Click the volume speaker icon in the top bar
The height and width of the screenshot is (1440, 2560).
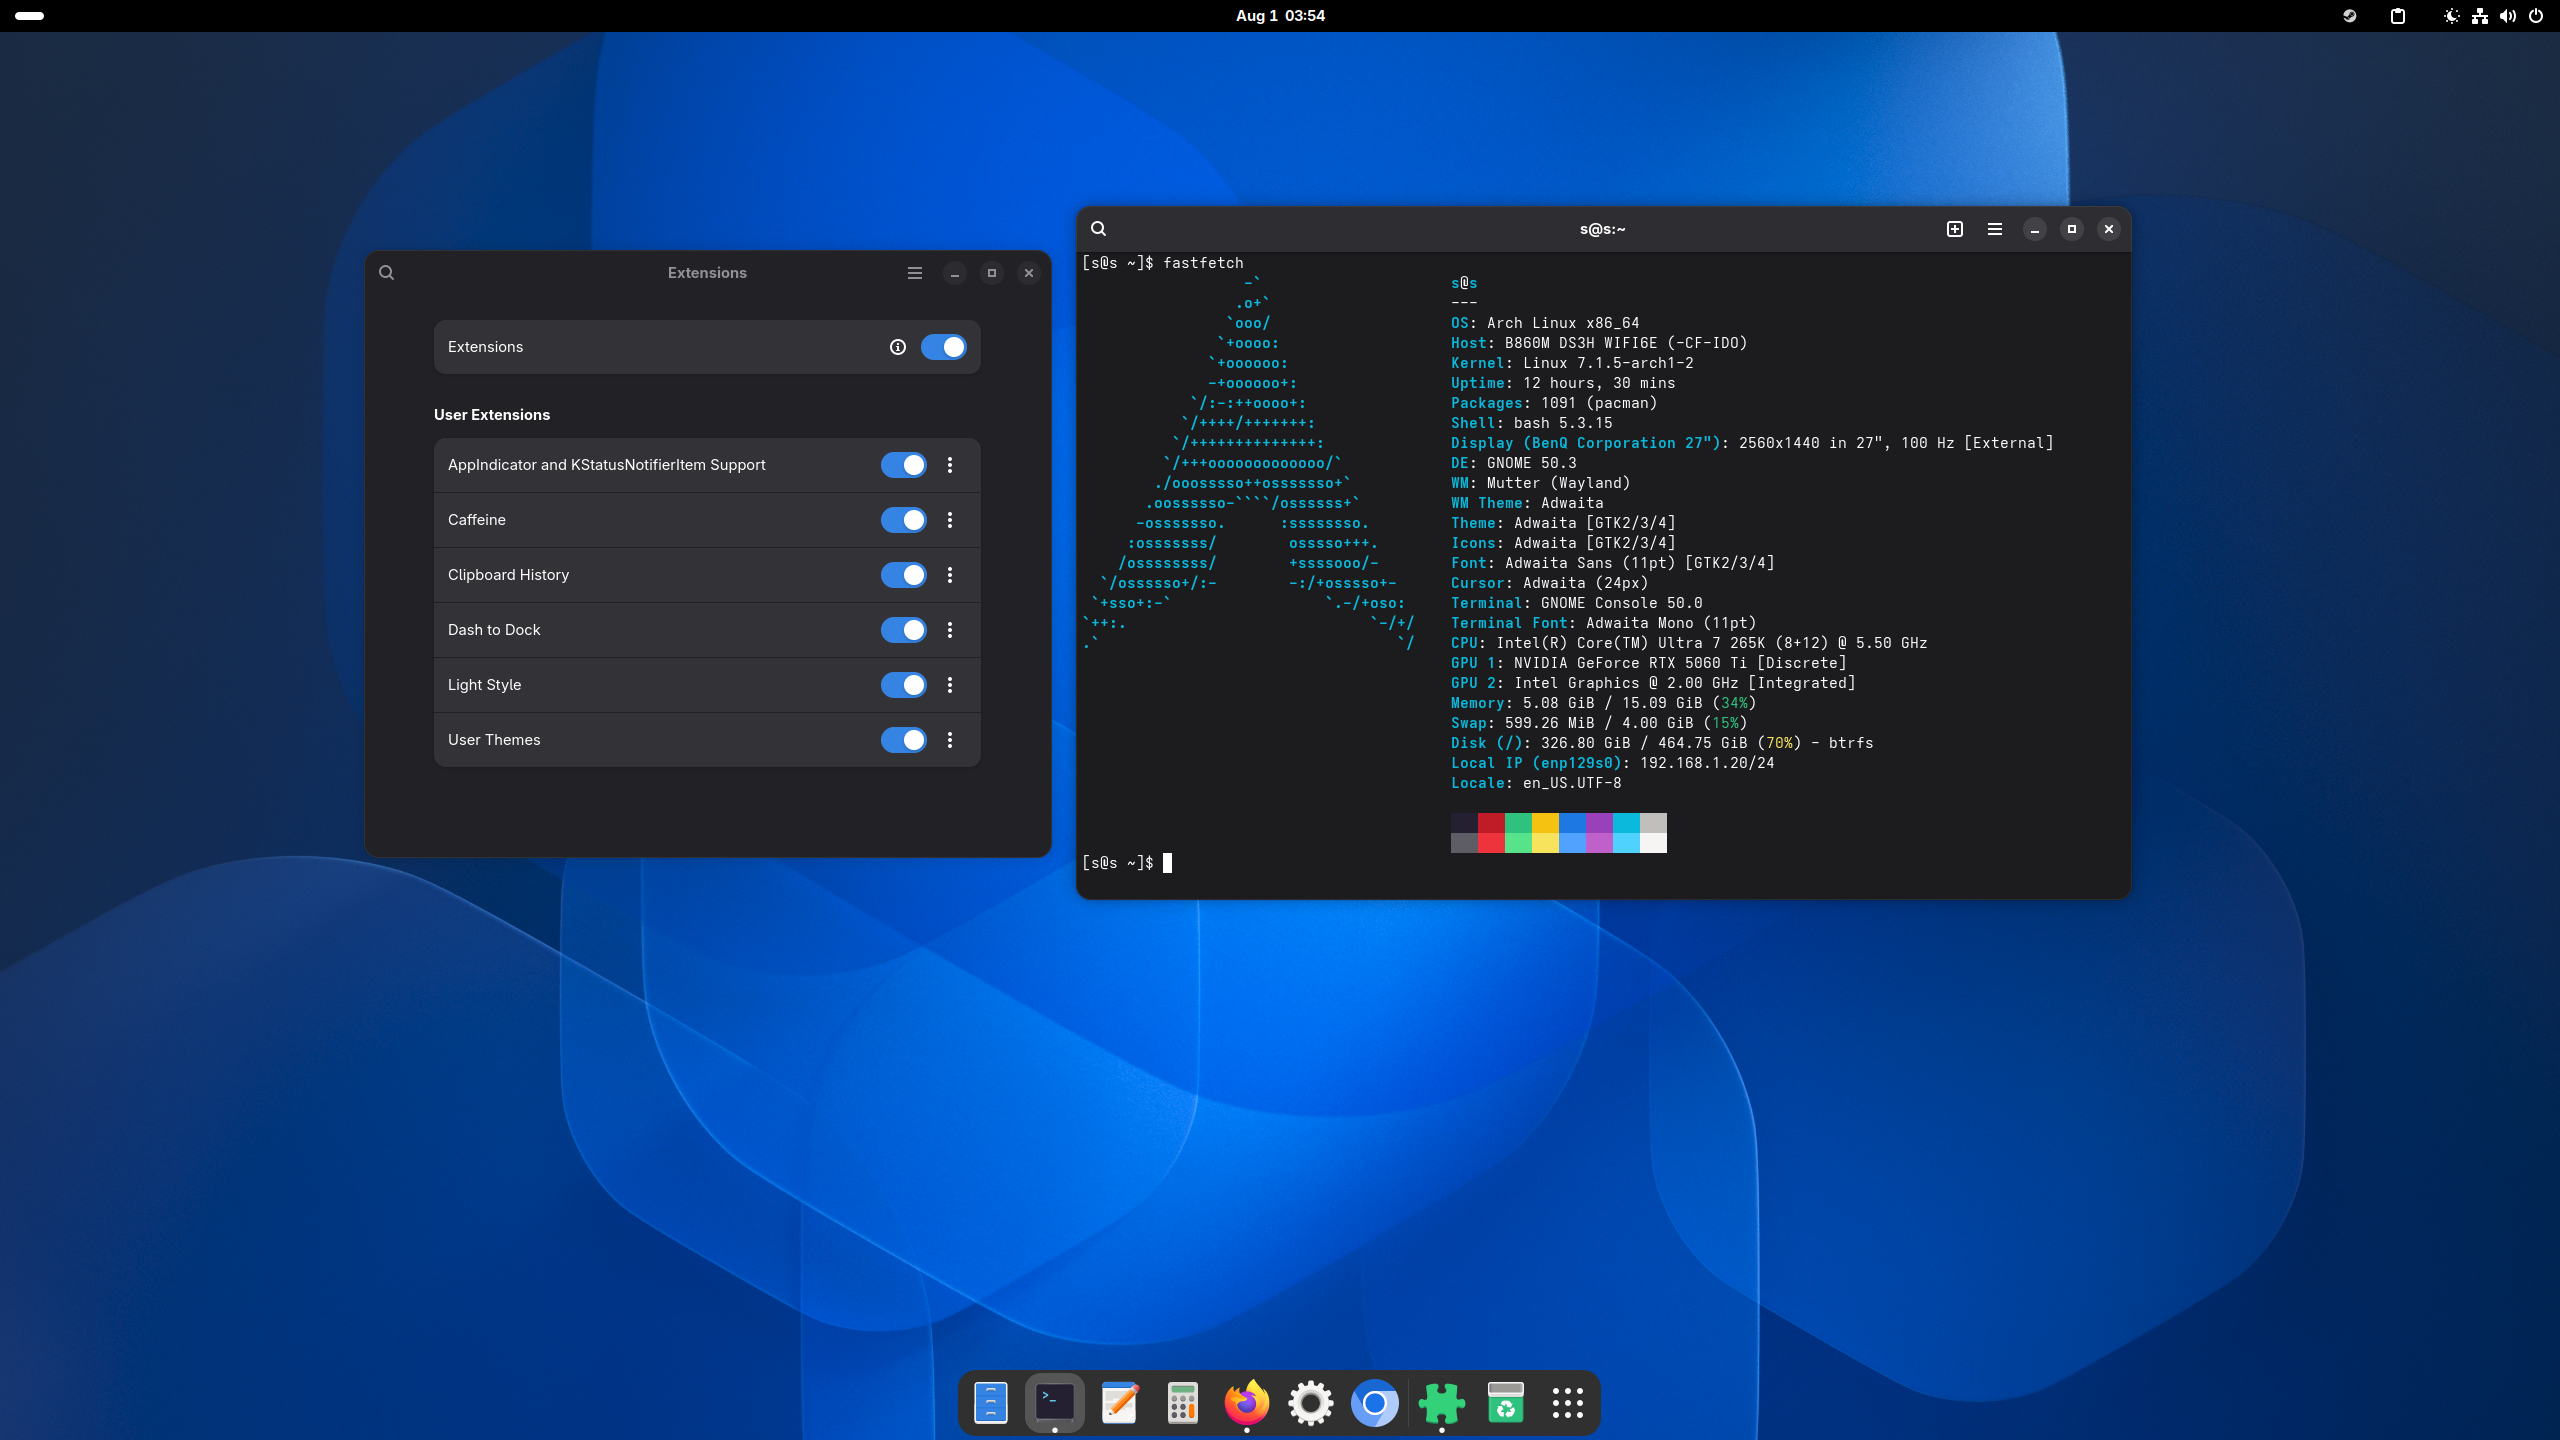pos(2508,16)
